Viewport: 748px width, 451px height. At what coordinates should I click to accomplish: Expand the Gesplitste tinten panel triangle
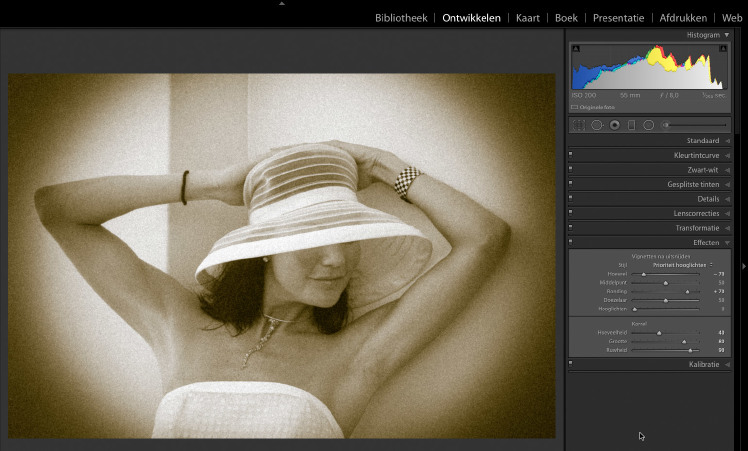pyautogui.click(x=727, y=185)
